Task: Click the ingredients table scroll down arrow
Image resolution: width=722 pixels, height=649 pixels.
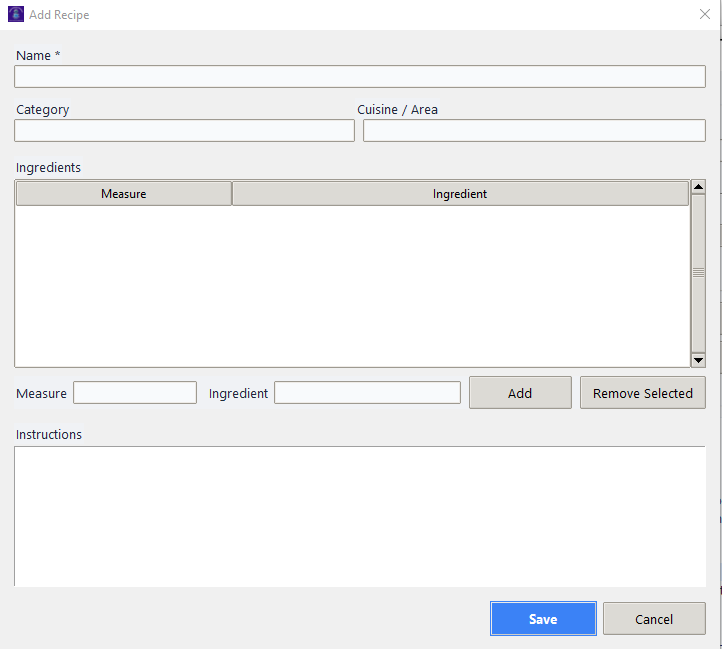Action: coord(698,360)
